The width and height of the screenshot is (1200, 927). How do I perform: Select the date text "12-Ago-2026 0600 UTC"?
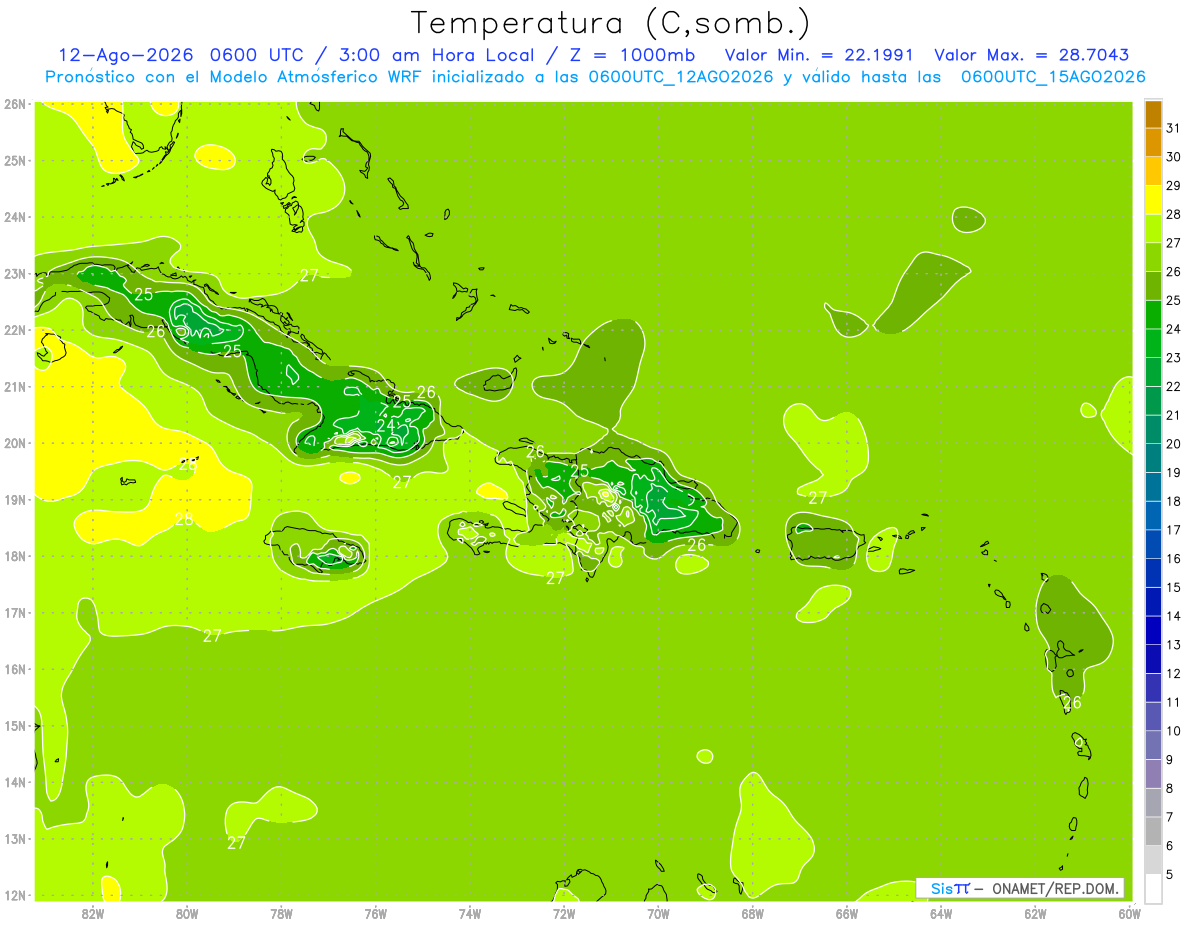[x=180, y=56]
